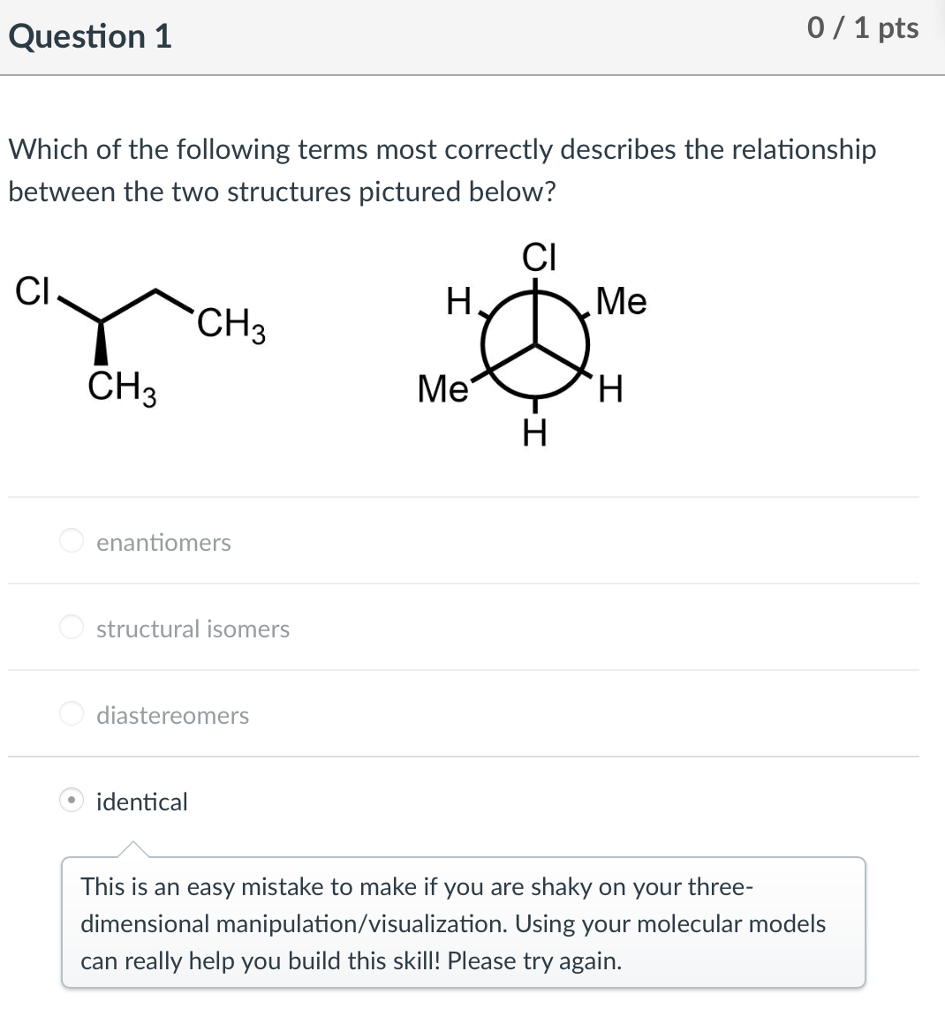This screenshot has width=945, height=1024.
Task: Click the lower left Me label
Action: click(443, 389)
